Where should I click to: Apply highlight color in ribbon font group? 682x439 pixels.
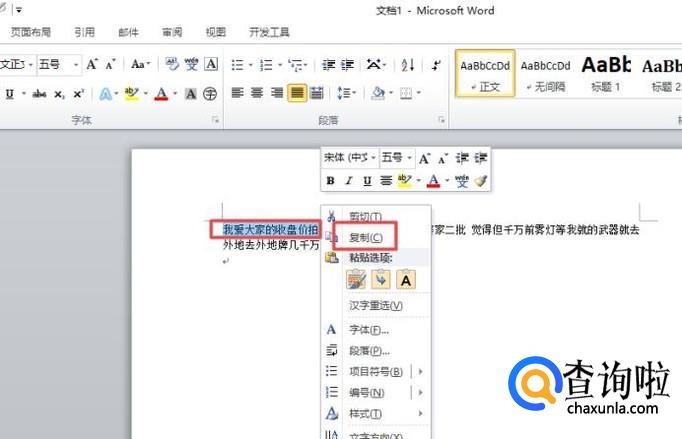[x=132, y=94]
